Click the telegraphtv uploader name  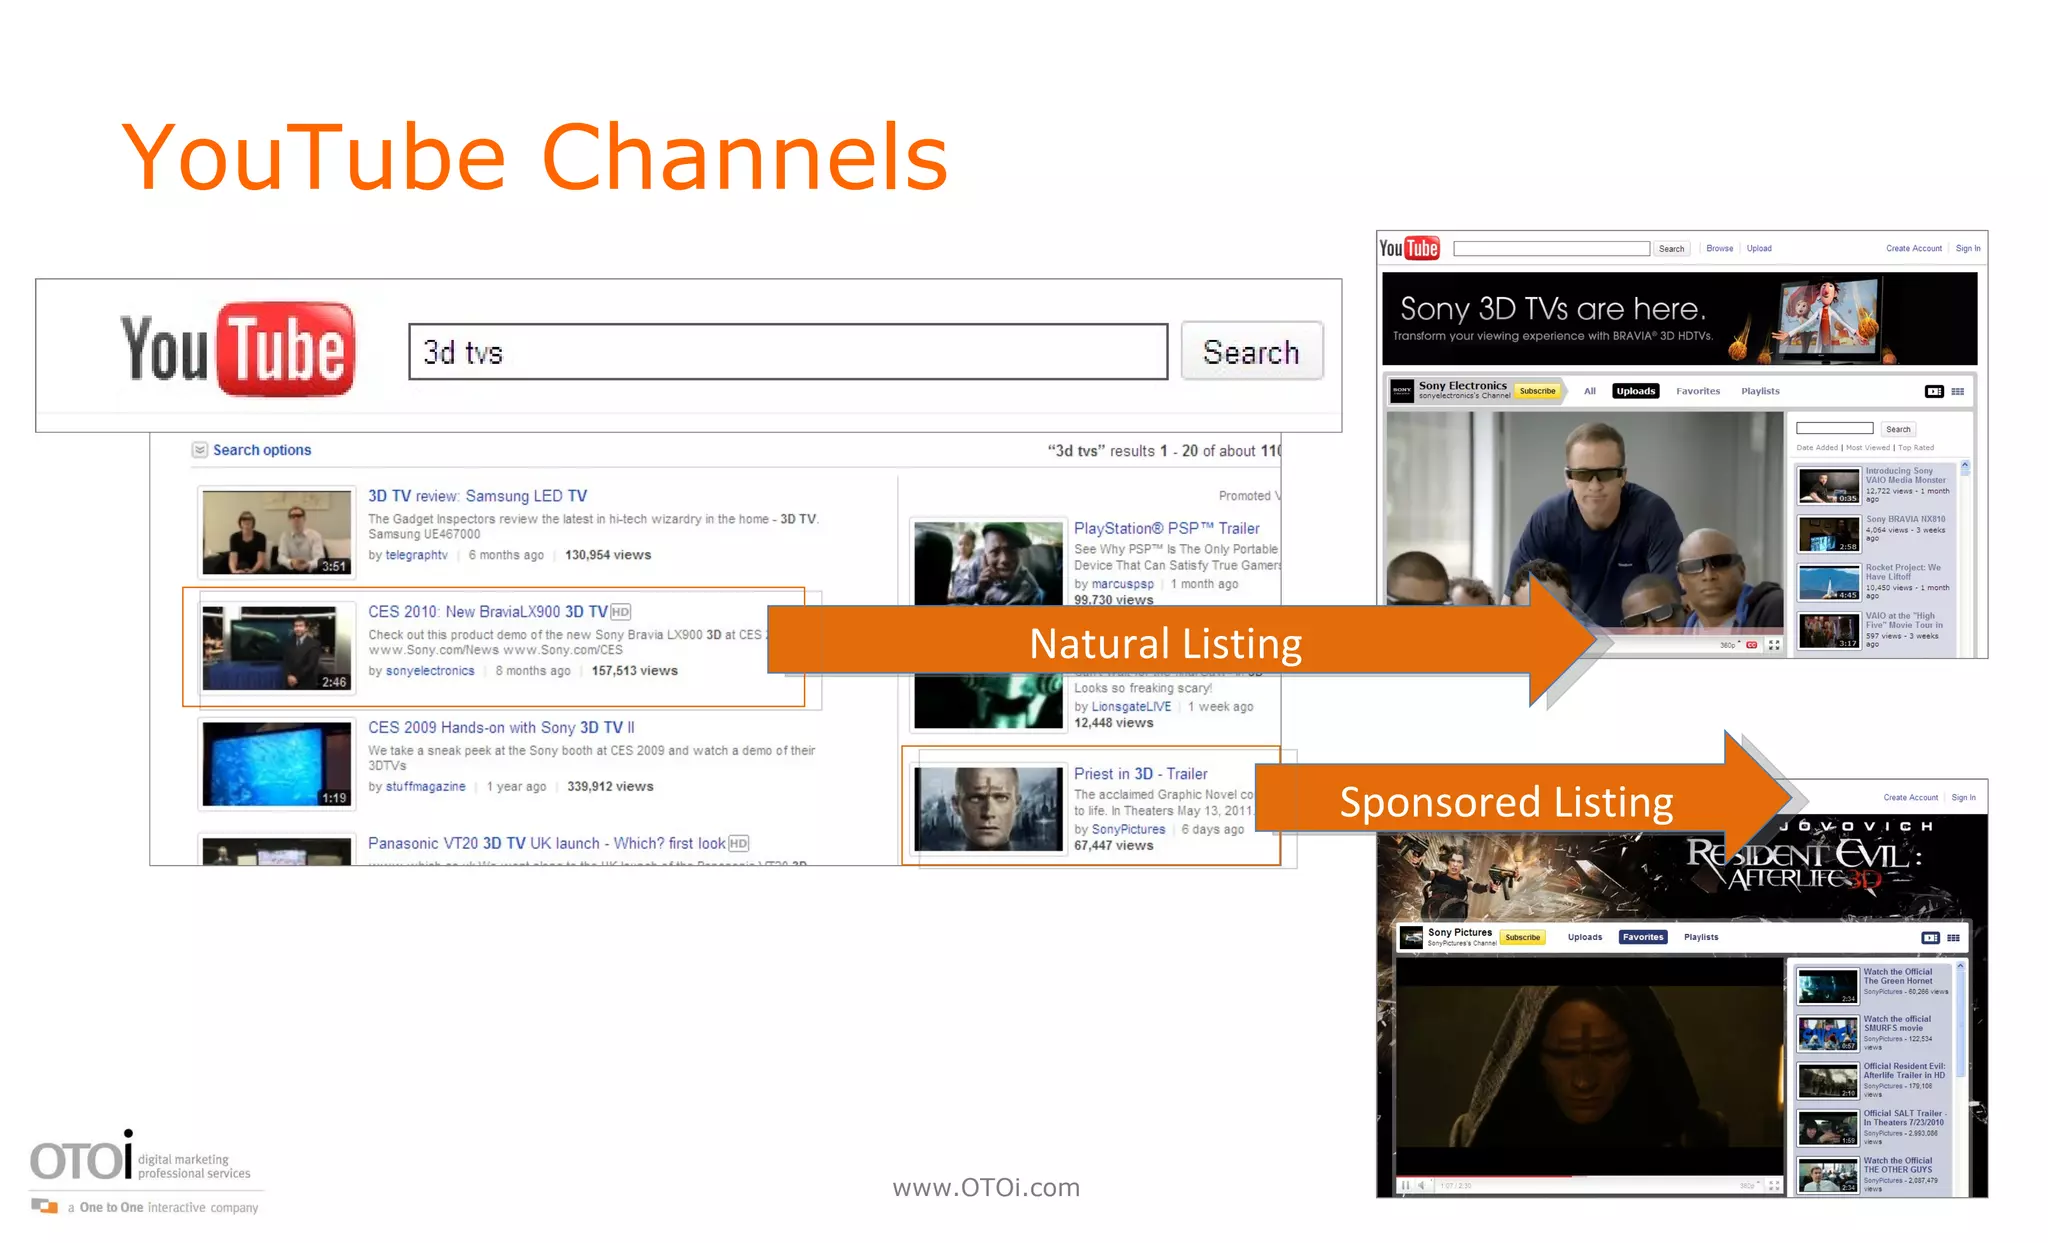click(417, 555)
